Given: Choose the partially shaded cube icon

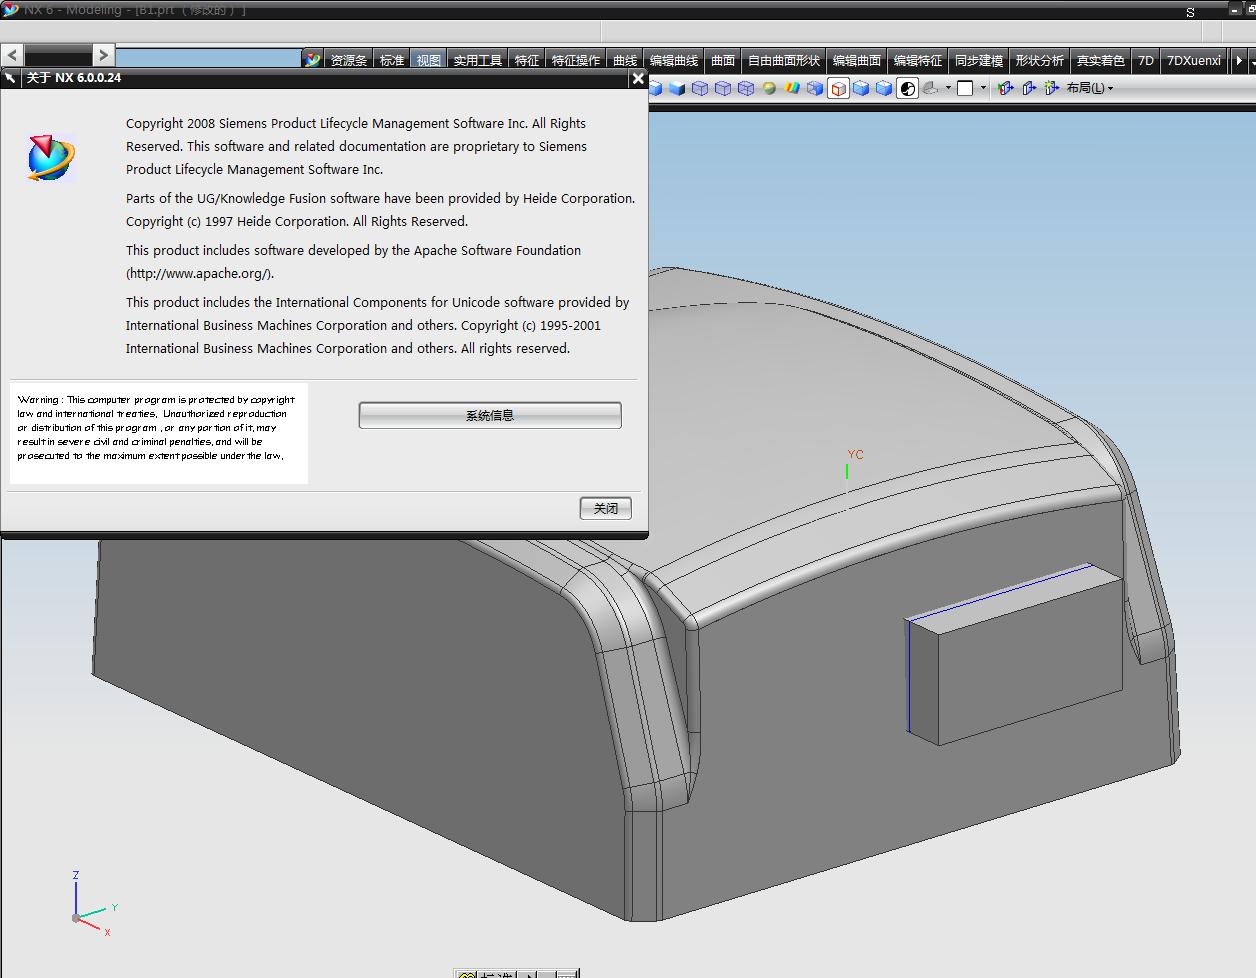Looking at the screenshot, I should coord(815,88).
